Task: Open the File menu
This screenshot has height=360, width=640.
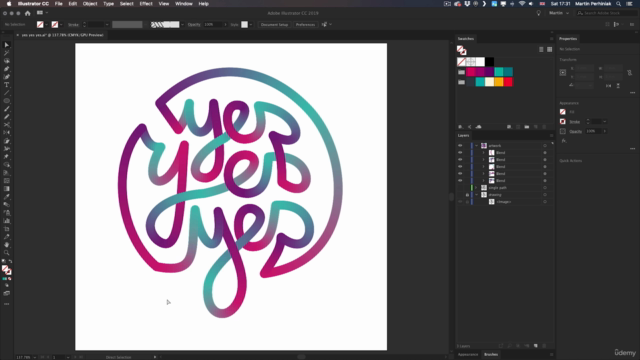Action: (58, 4)
